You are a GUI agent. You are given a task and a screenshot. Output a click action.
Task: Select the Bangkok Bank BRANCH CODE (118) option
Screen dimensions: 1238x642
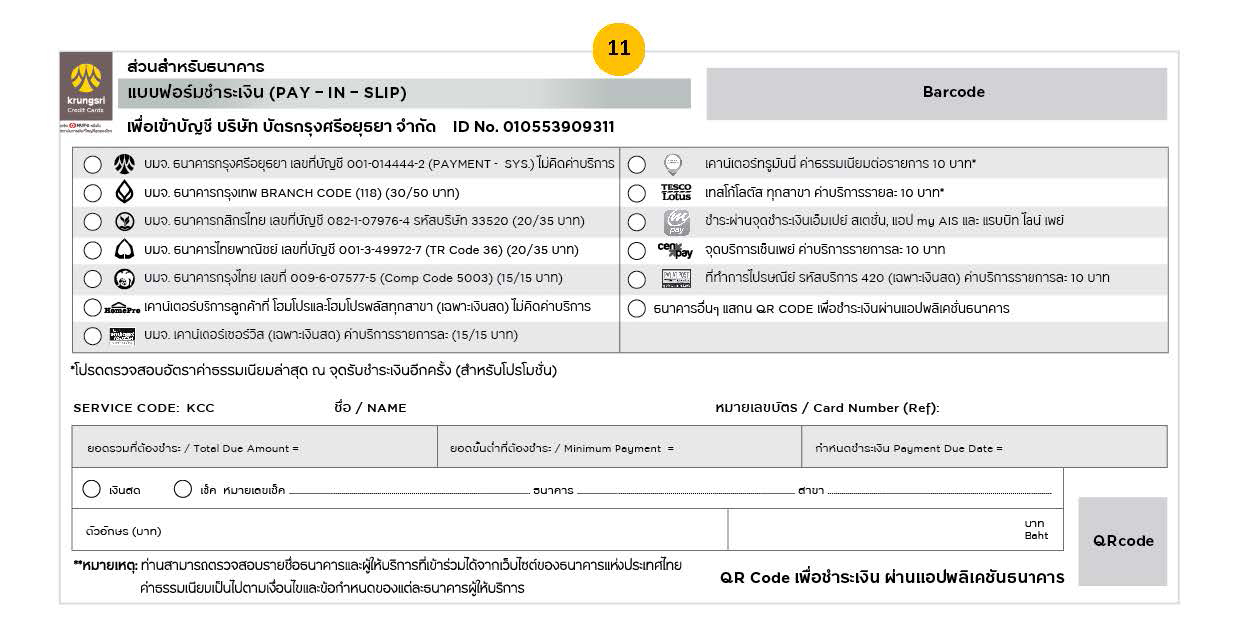[x=92, y=193]
